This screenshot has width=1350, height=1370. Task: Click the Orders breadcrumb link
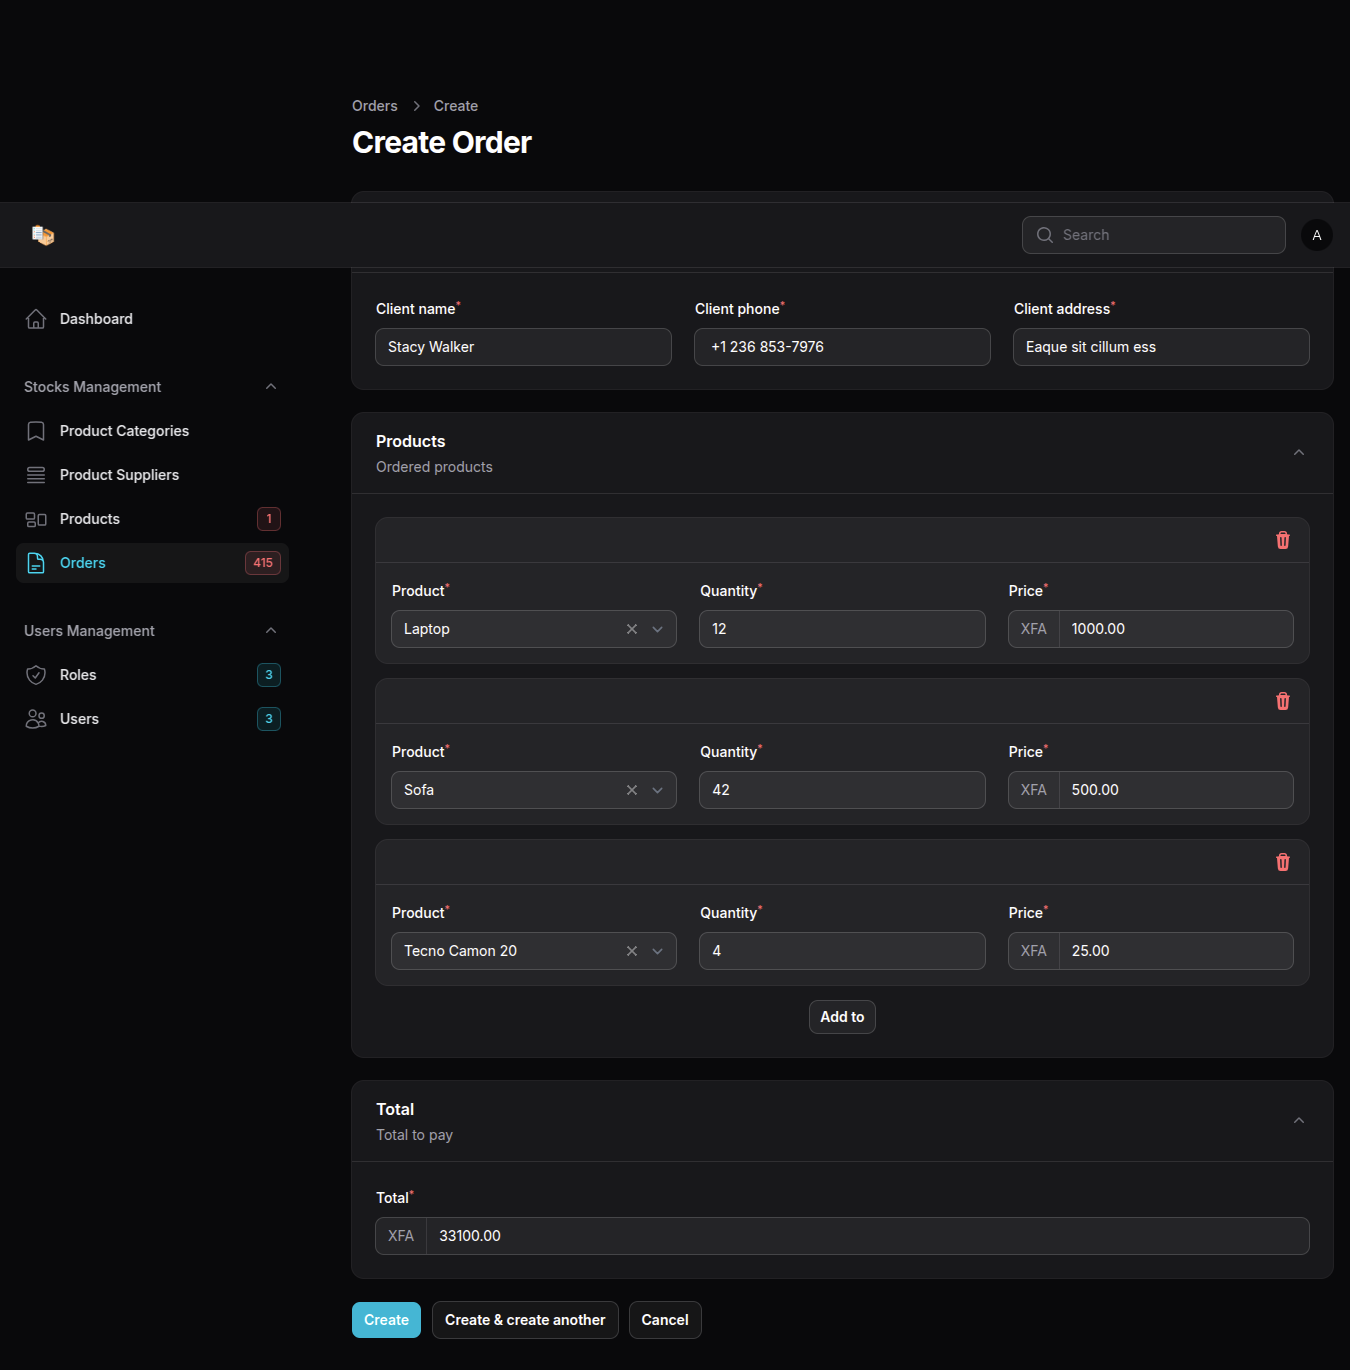tap(374, 106)
